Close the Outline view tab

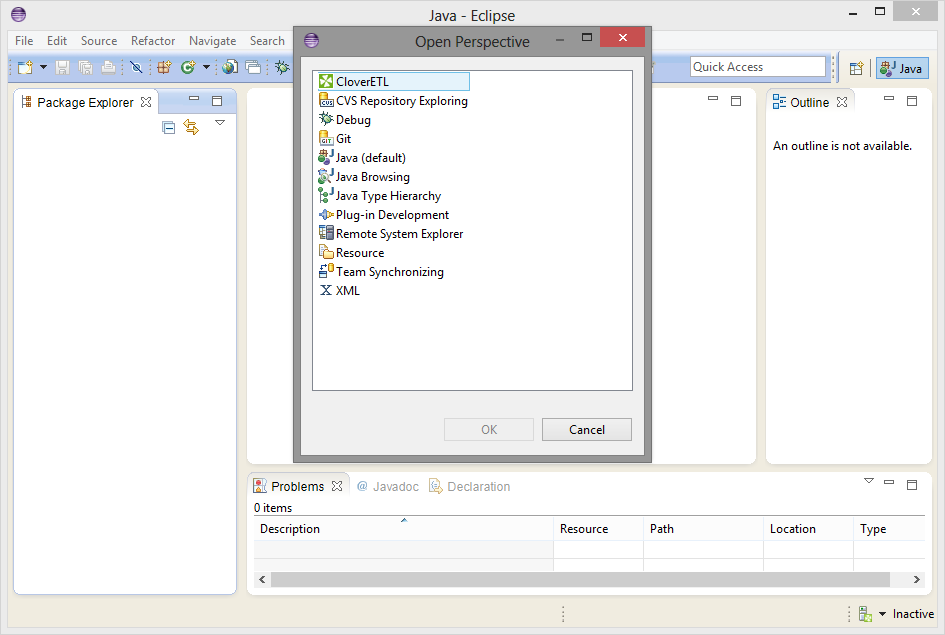[x=842, y=102]
